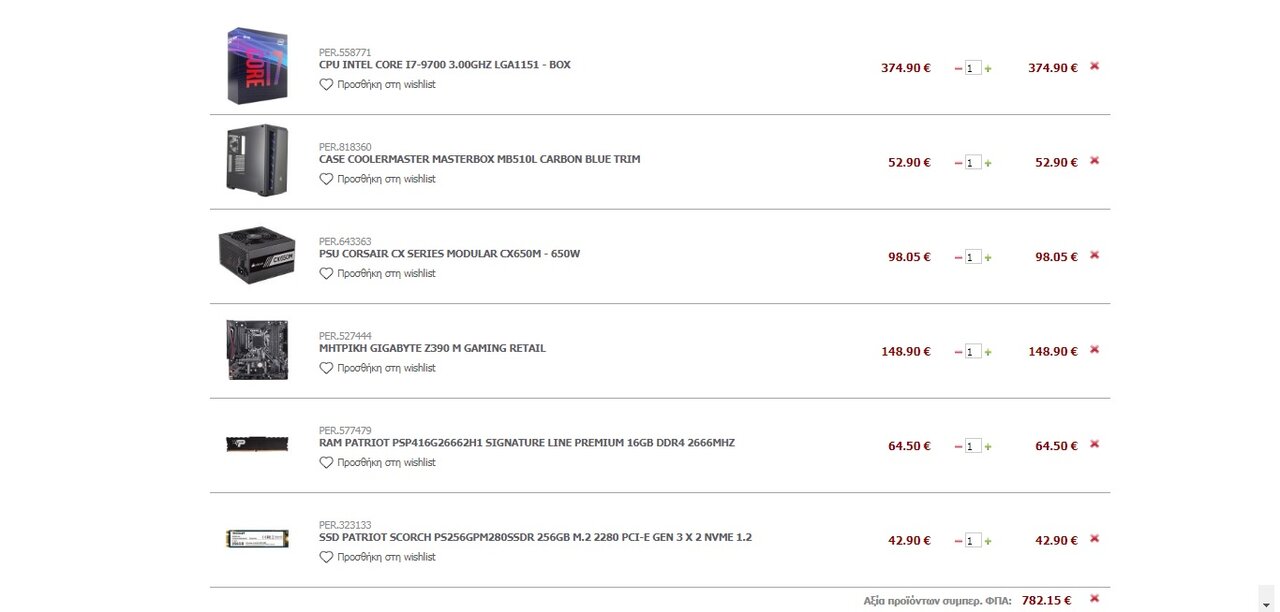Decrease quantity of Corsair CX650M PSU

coord(958,258)
